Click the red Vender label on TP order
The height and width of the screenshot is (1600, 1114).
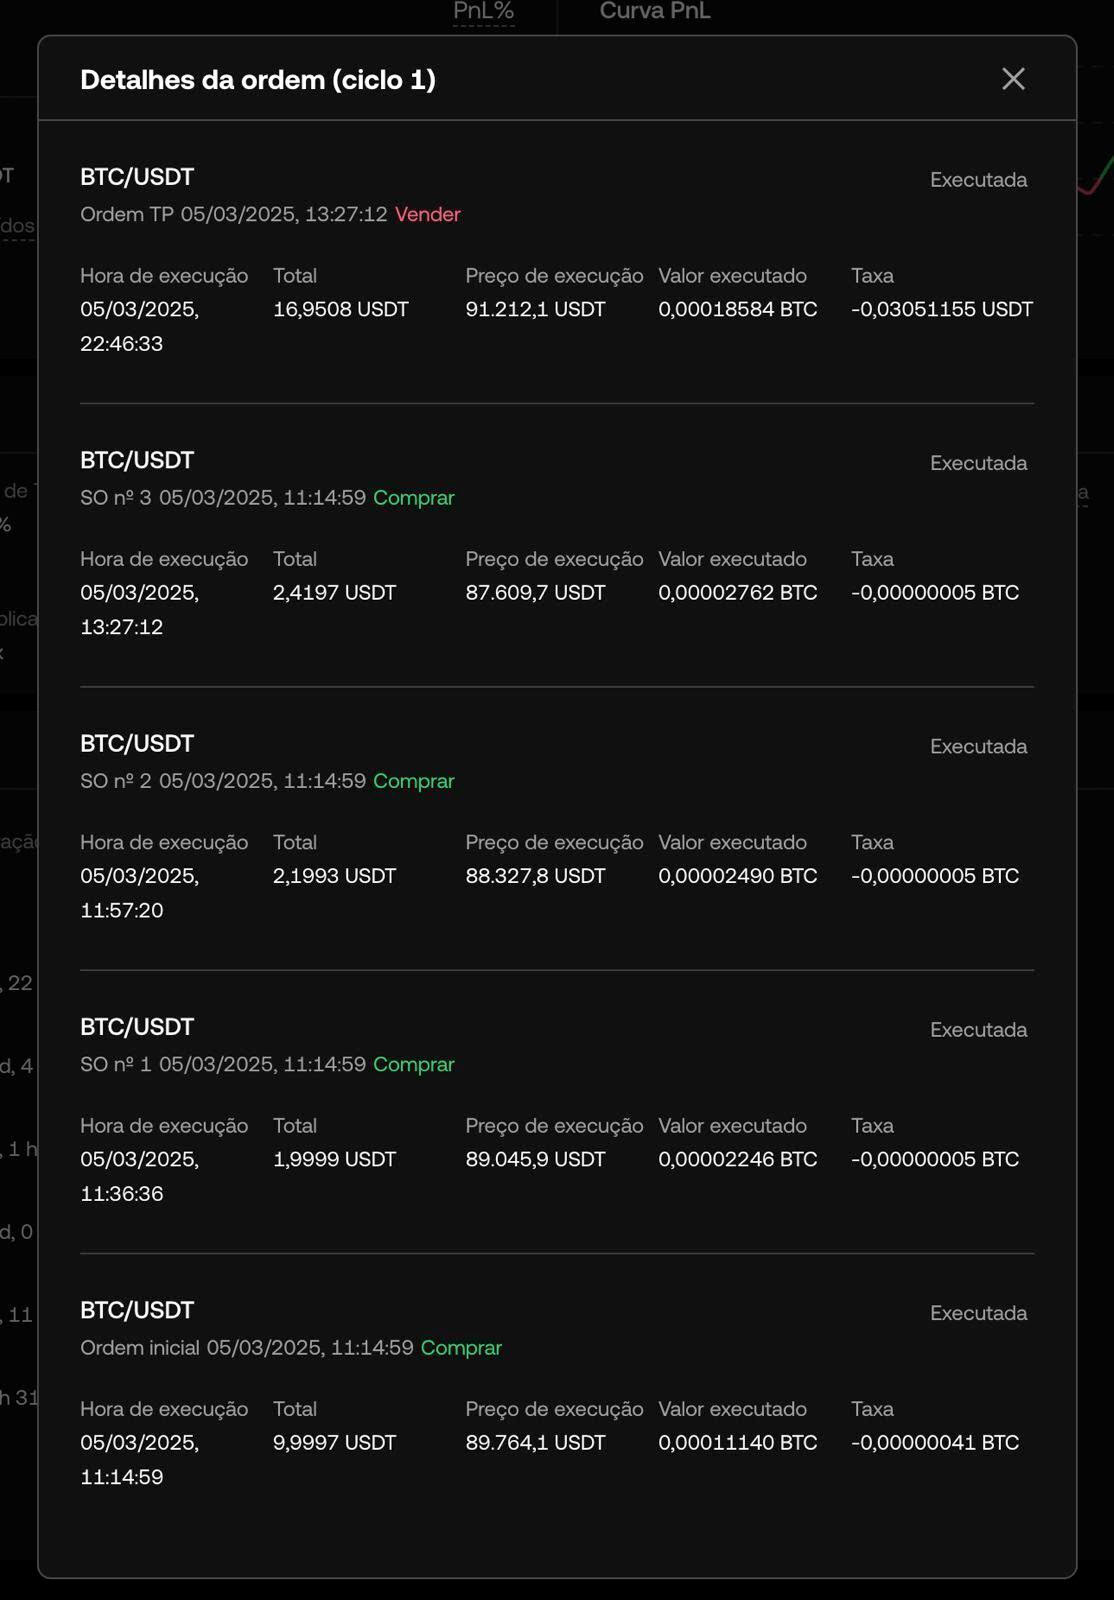tap(428, 214)
